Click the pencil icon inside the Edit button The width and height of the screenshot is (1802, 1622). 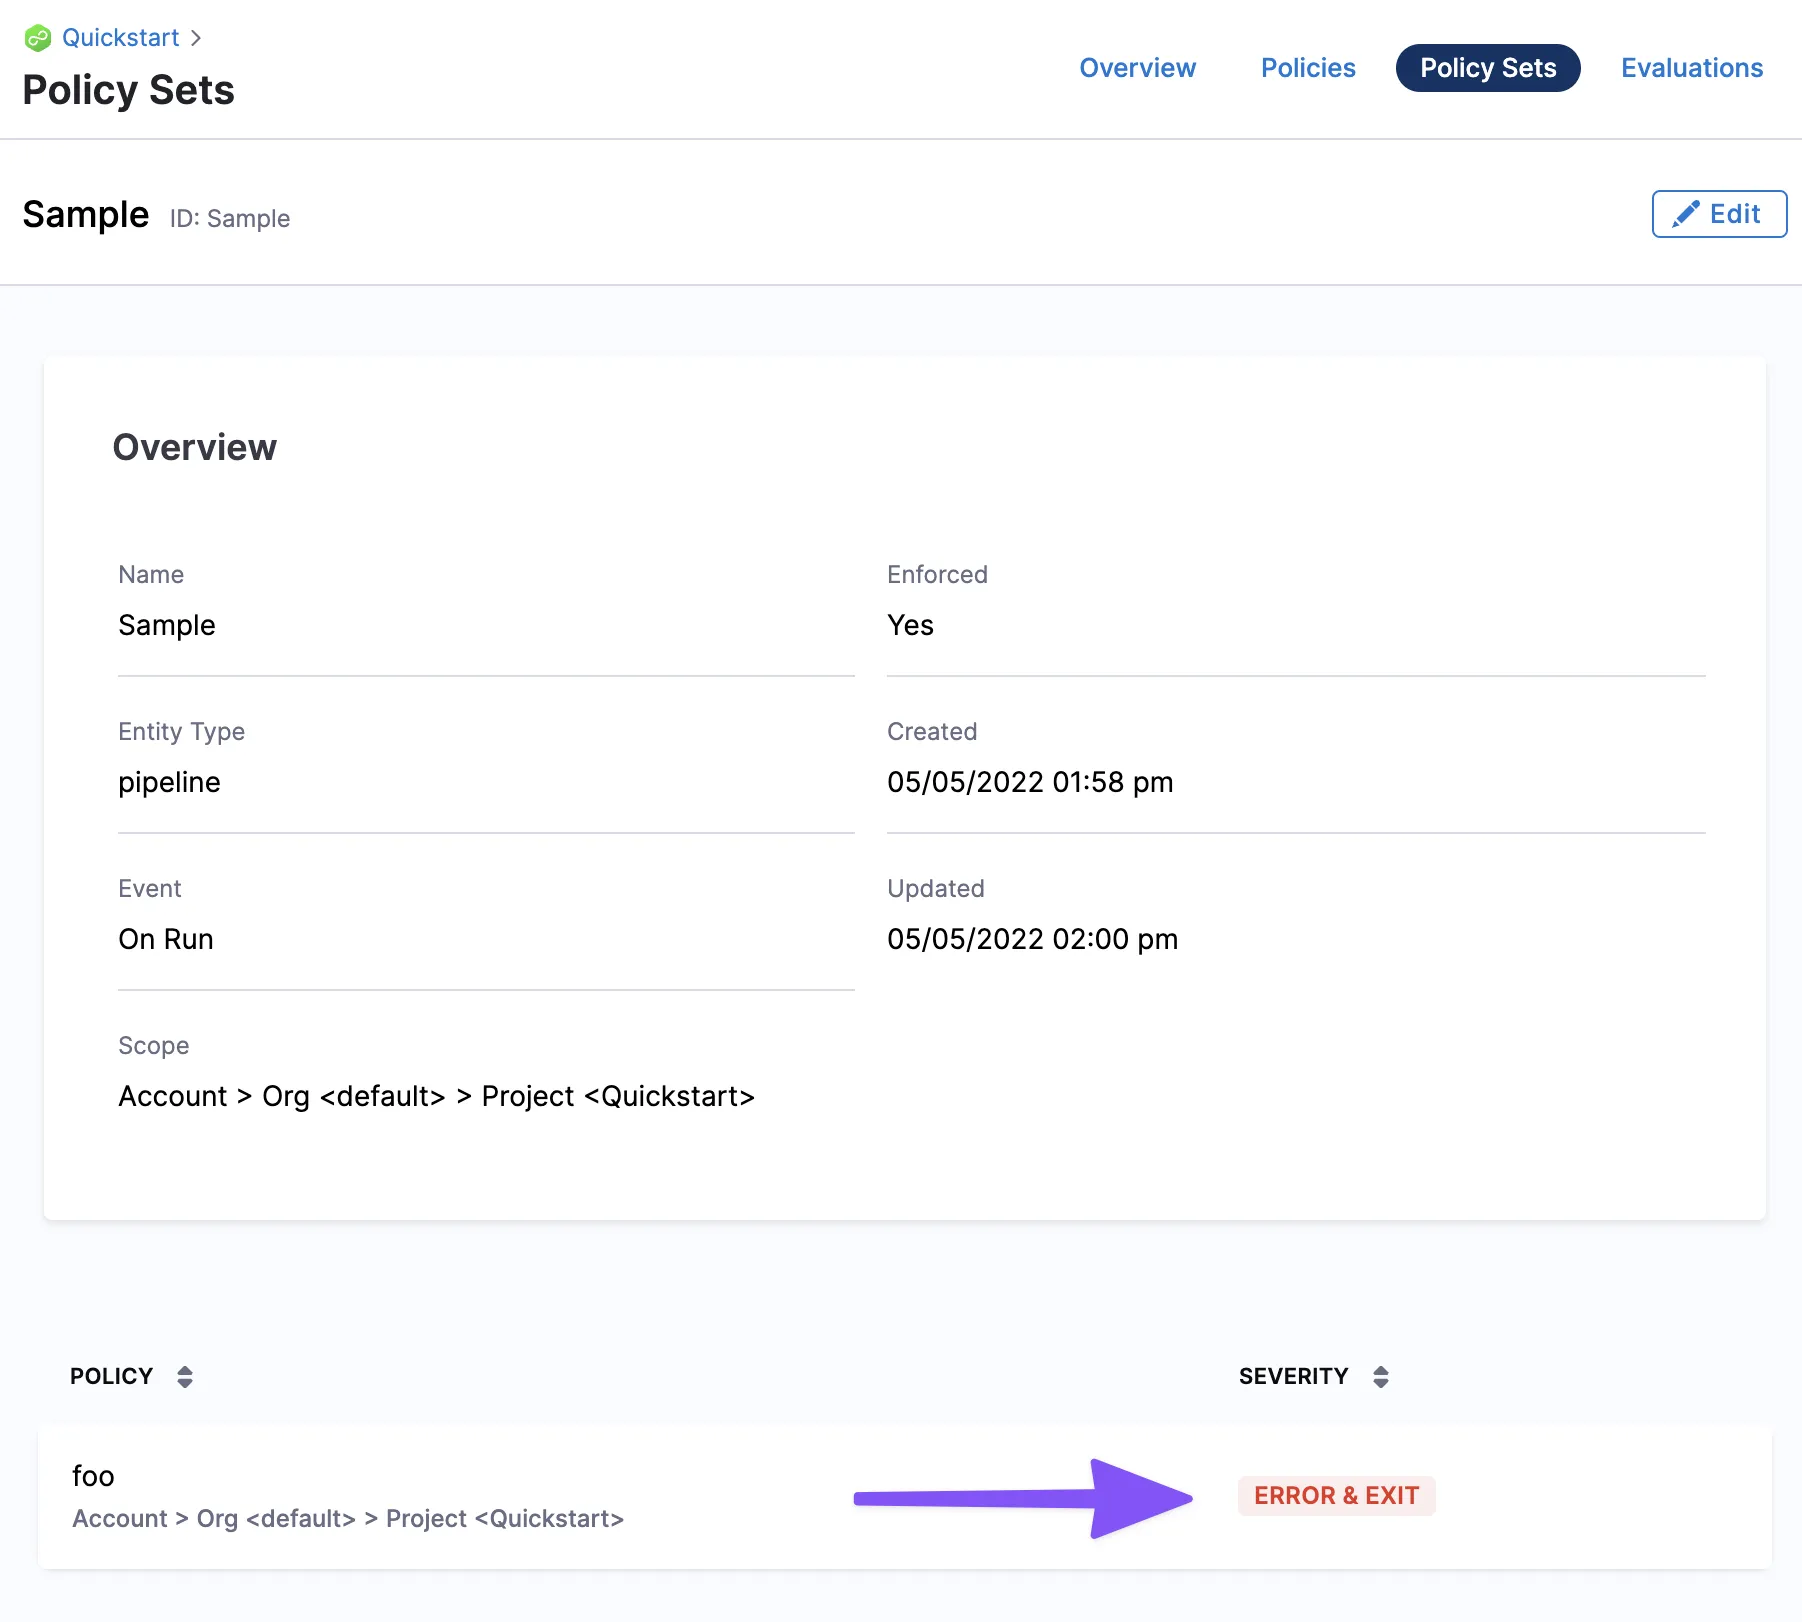click(x=1687, y=213)
